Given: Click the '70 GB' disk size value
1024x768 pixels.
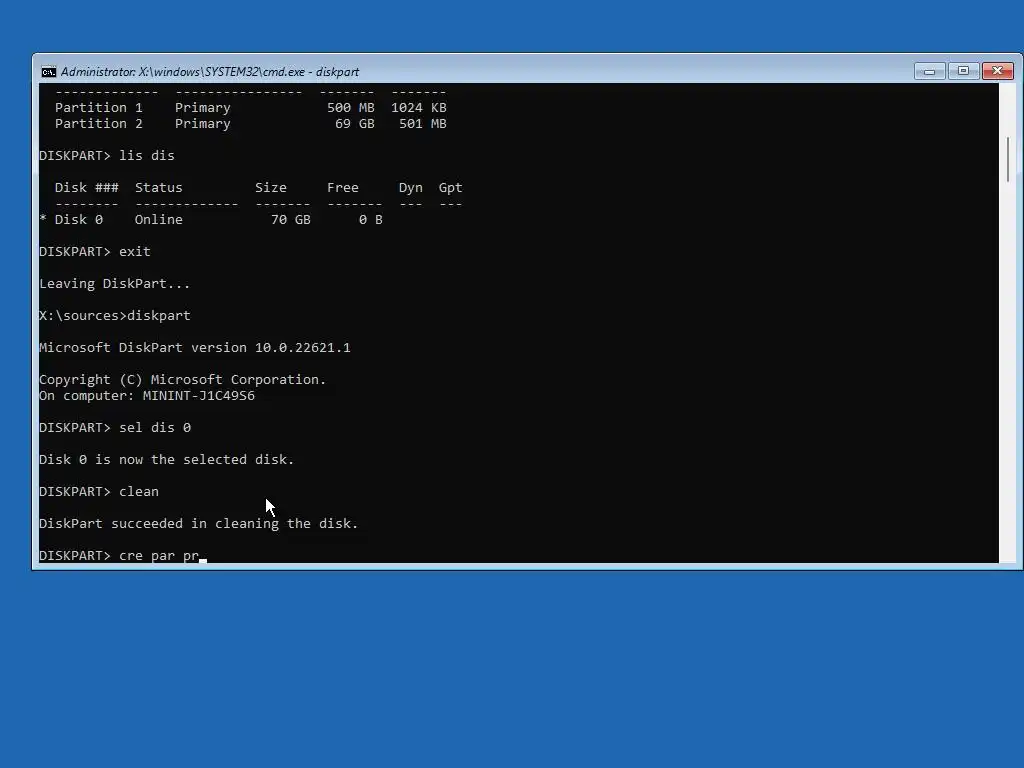Looking at the screenshot, I should pos(291,219).
